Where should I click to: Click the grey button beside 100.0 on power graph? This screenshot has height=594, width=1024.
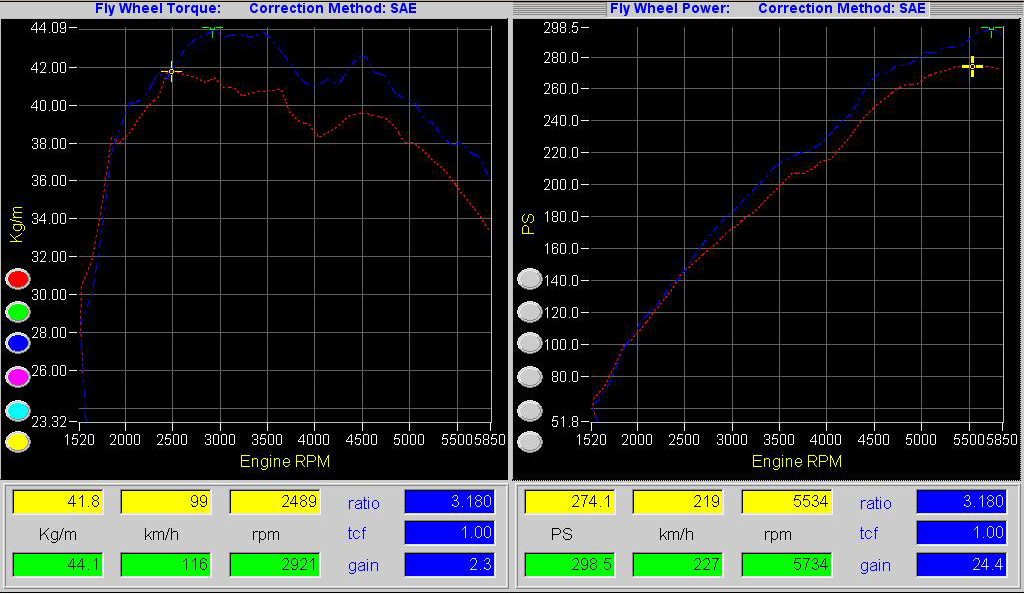[530, 343]
